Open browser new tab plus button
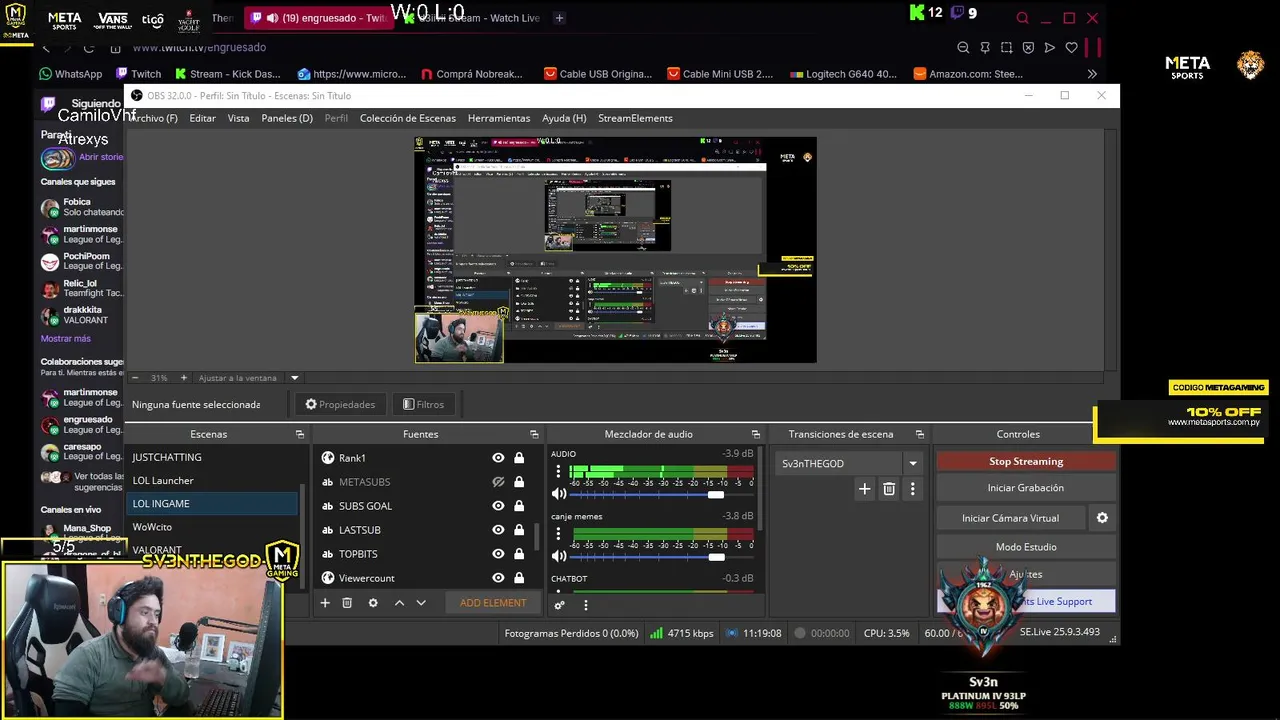 pos(559,18)
